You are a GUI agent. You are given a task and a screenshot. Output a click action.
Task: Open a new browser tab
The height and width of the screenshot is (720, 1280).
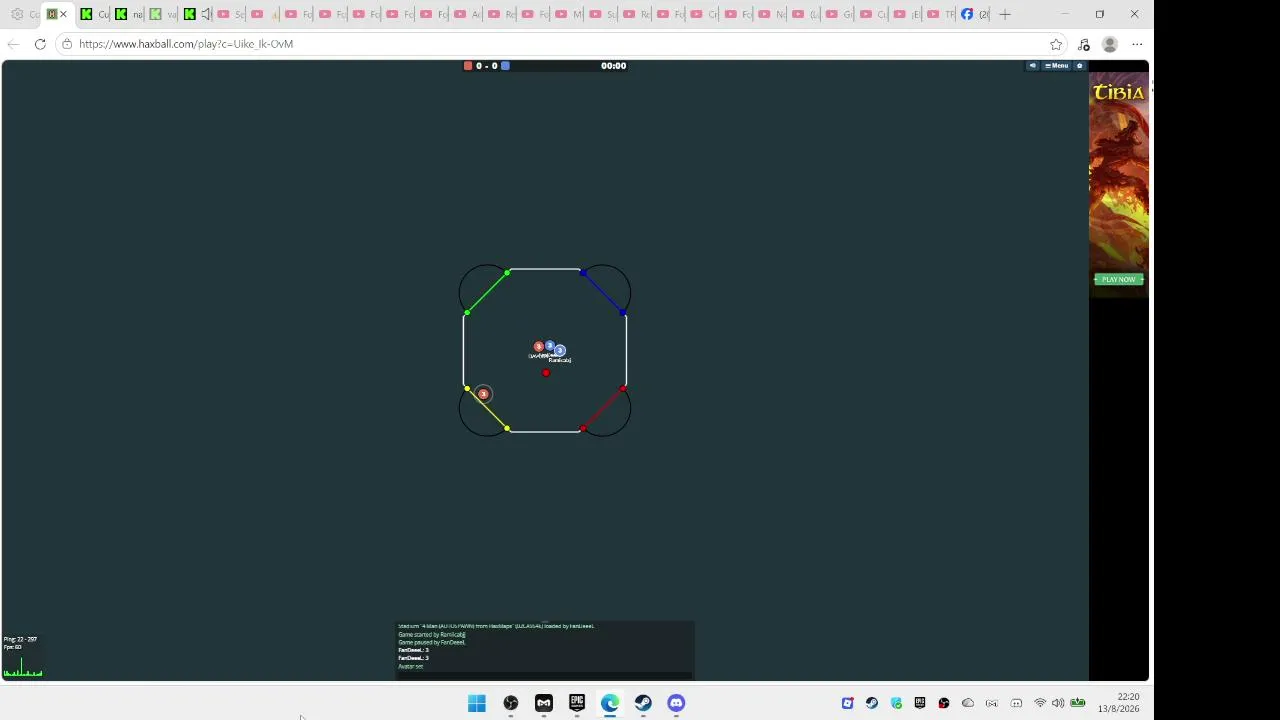1005,14
